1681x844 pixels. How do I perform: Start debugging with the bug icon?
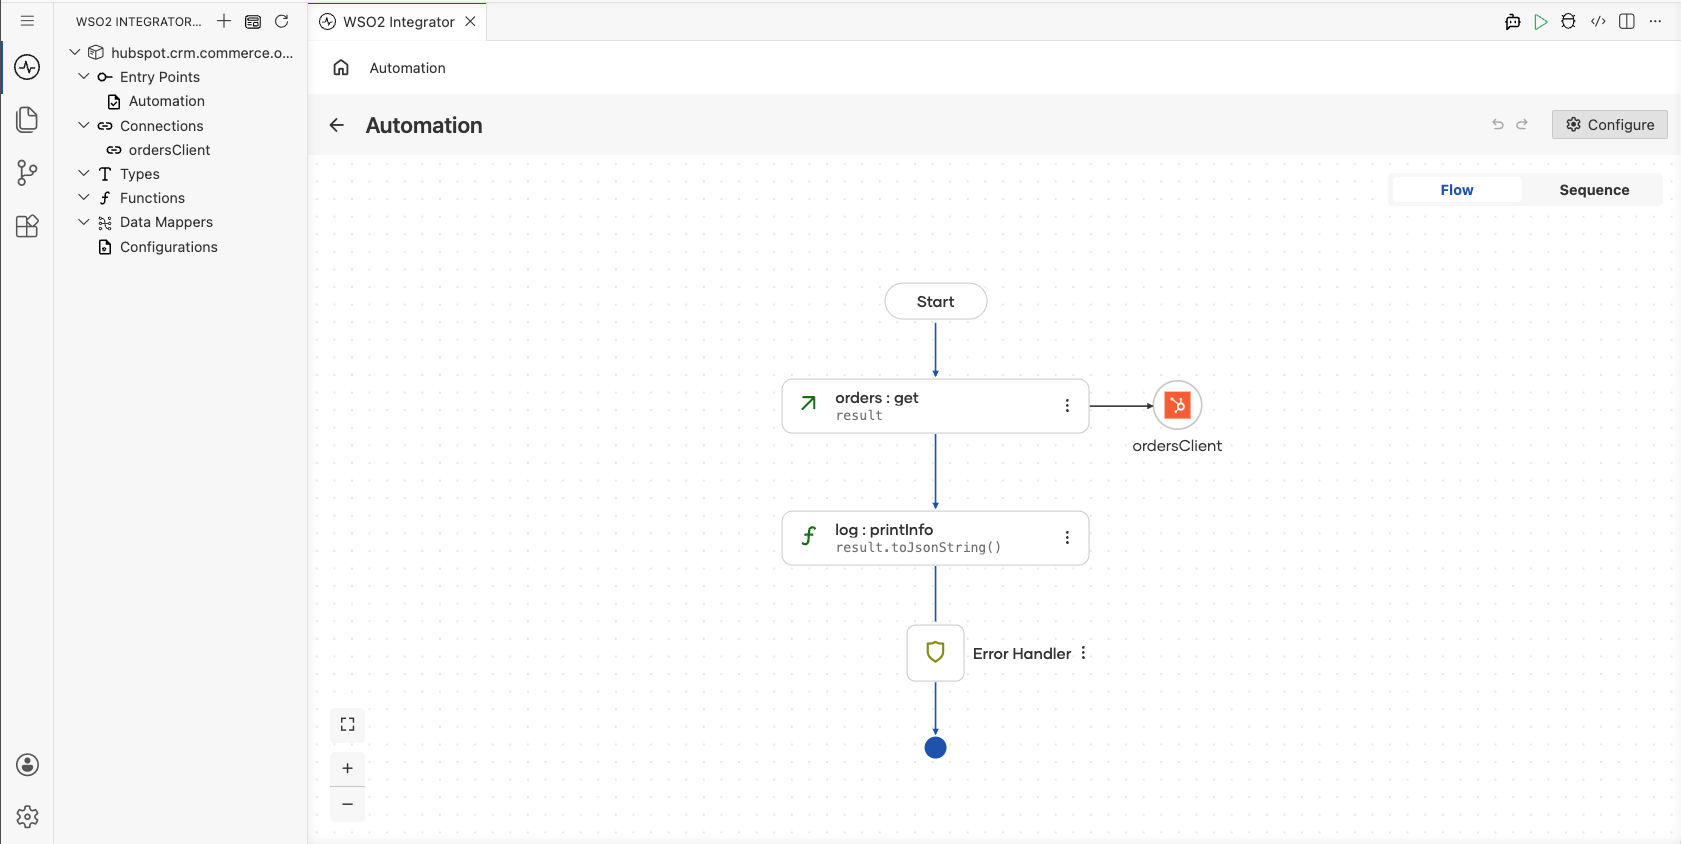click(x=1568, y=21)
